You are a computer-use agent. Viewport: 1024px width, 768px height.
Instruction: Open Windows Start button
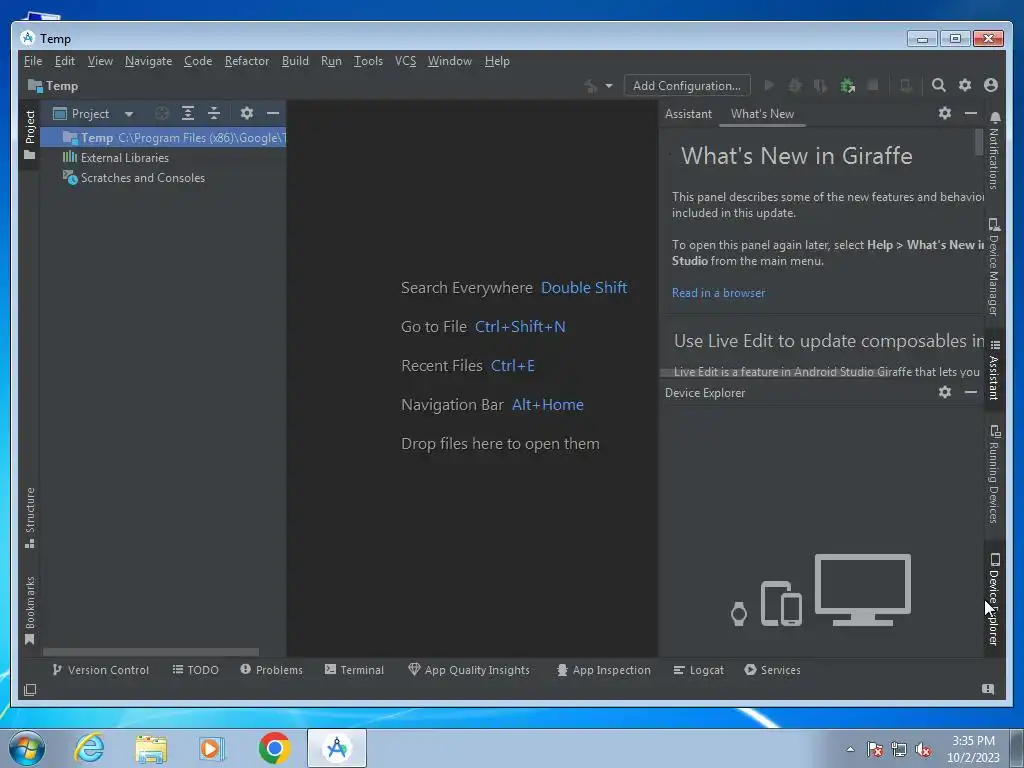pos(27,748)
